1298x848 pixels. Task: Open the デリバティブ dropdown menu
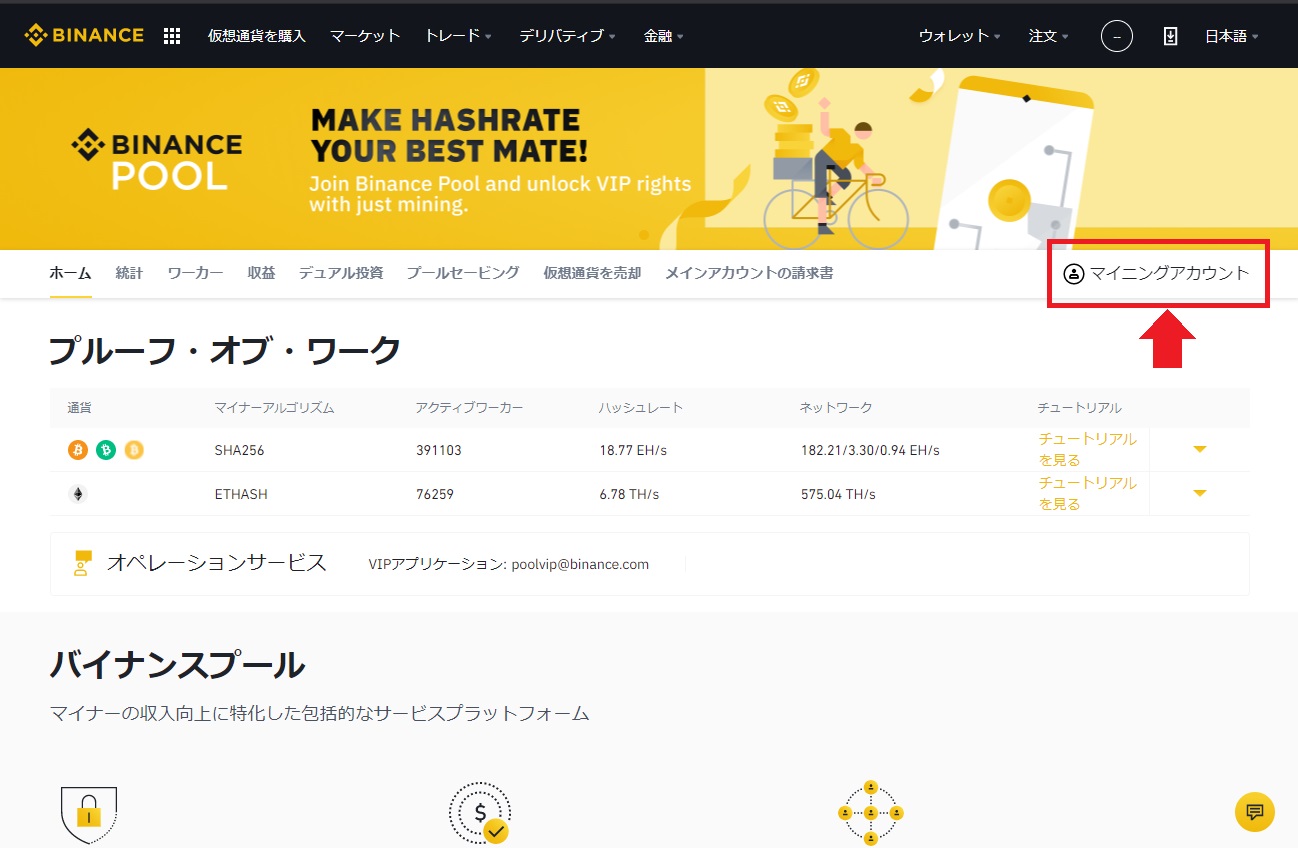tap(567, 36)
